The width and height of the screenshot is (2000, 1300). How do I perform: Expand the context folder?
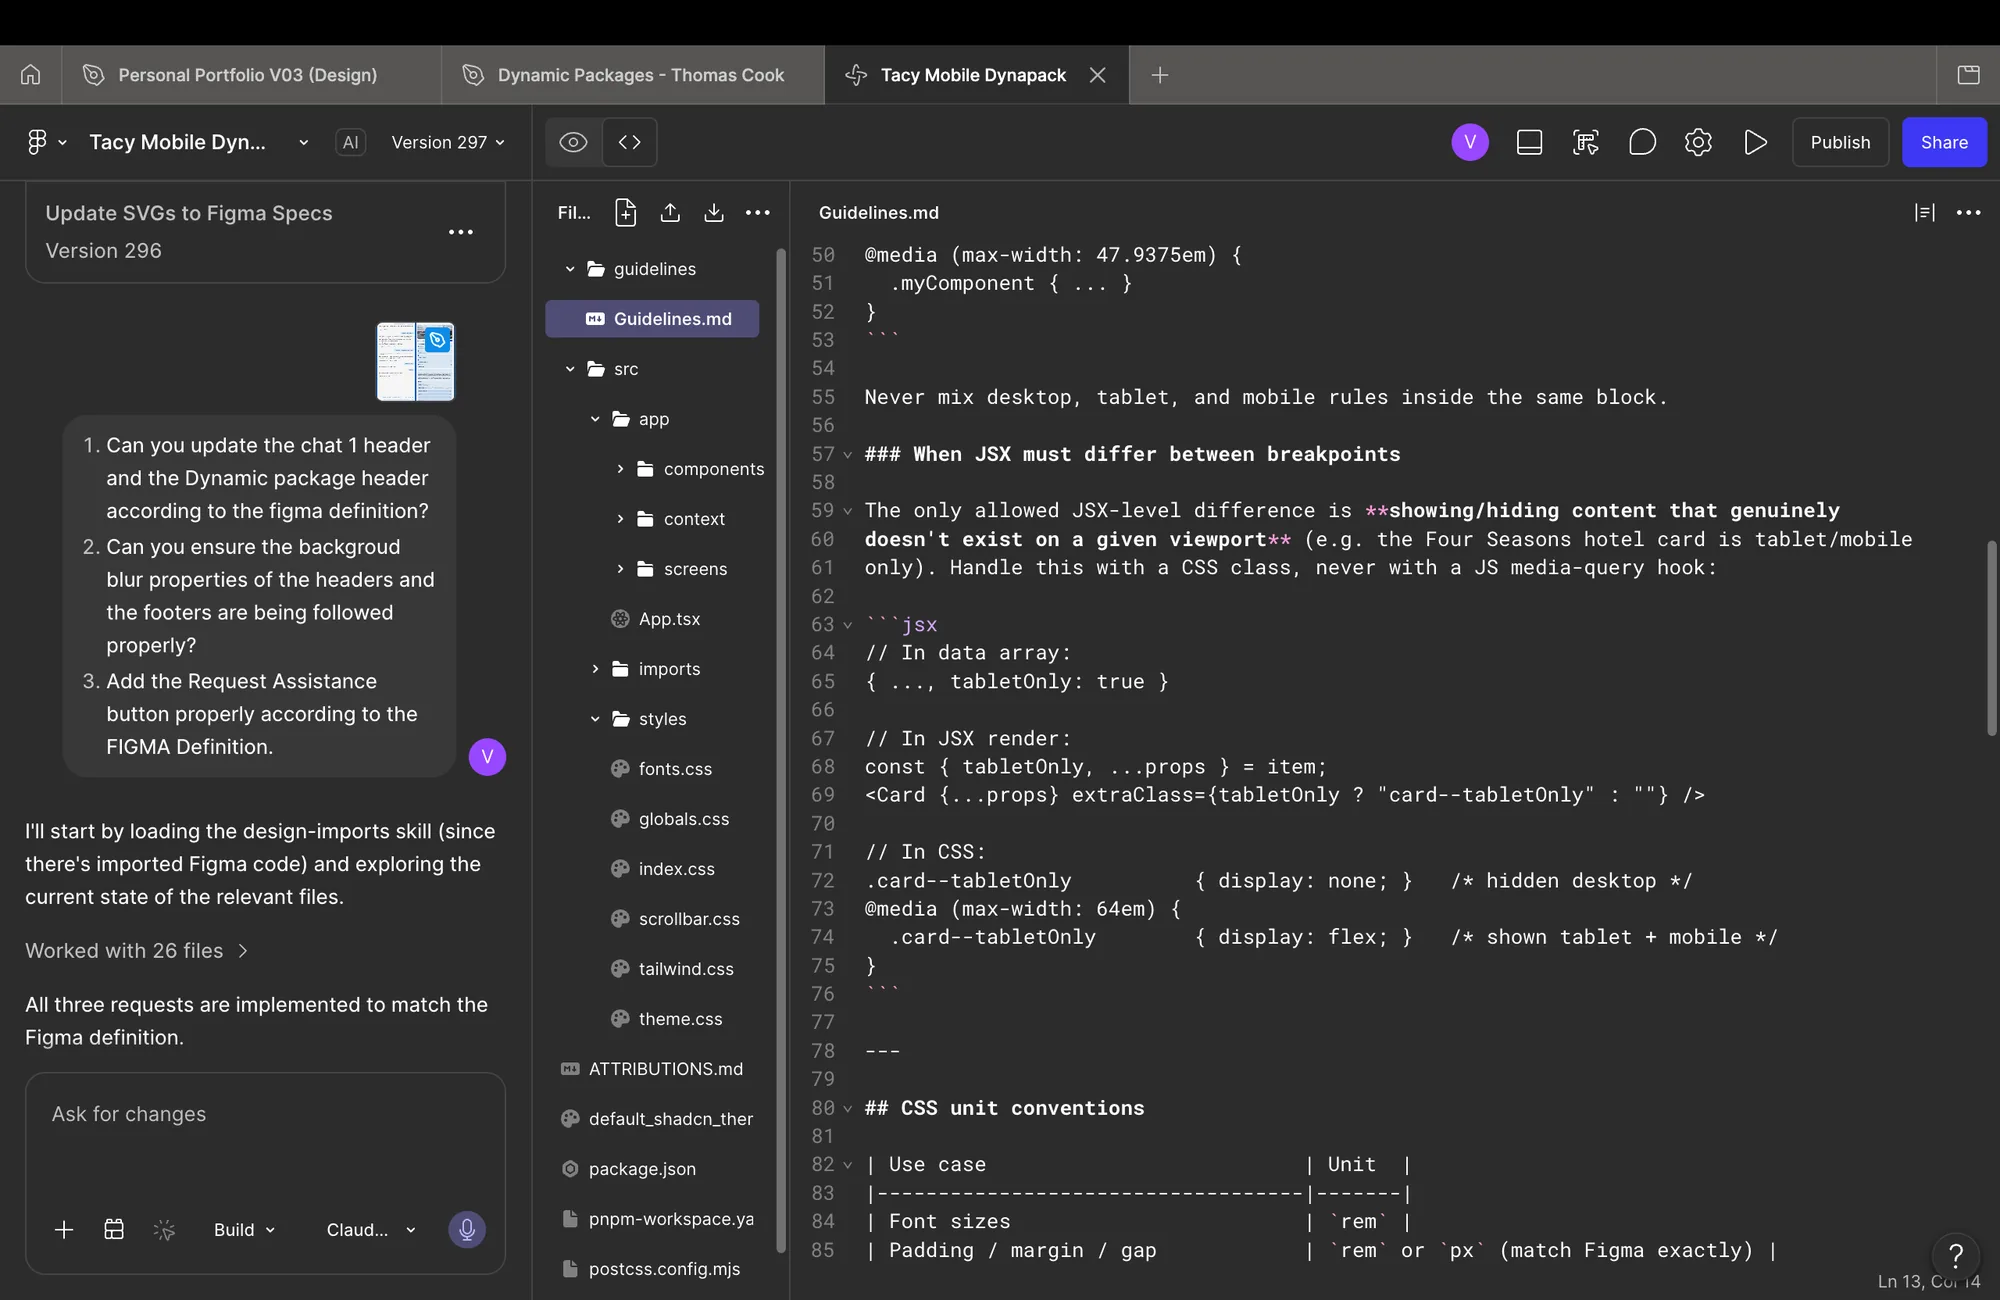[x=620, y=519]
